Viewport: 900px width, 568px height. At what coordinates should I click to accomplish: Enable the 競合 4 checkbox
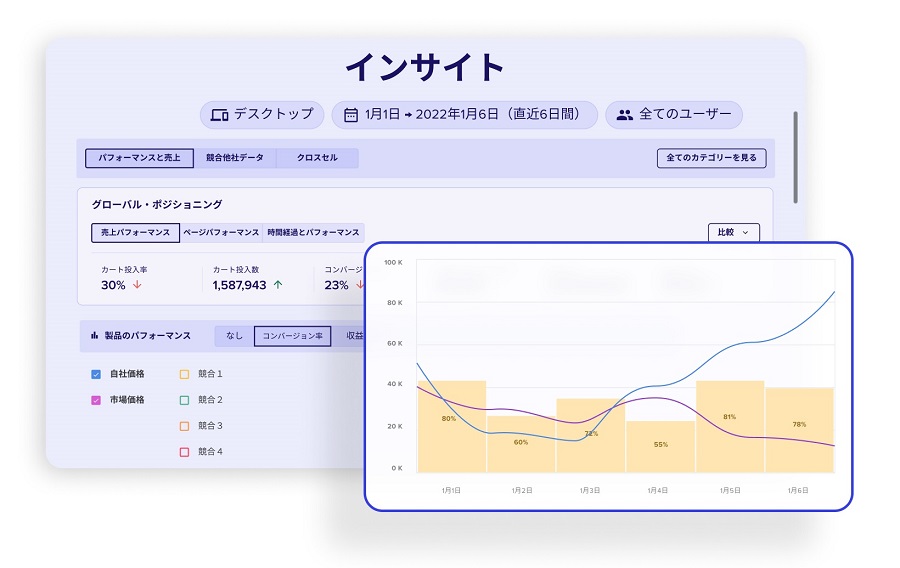(184, 452)
